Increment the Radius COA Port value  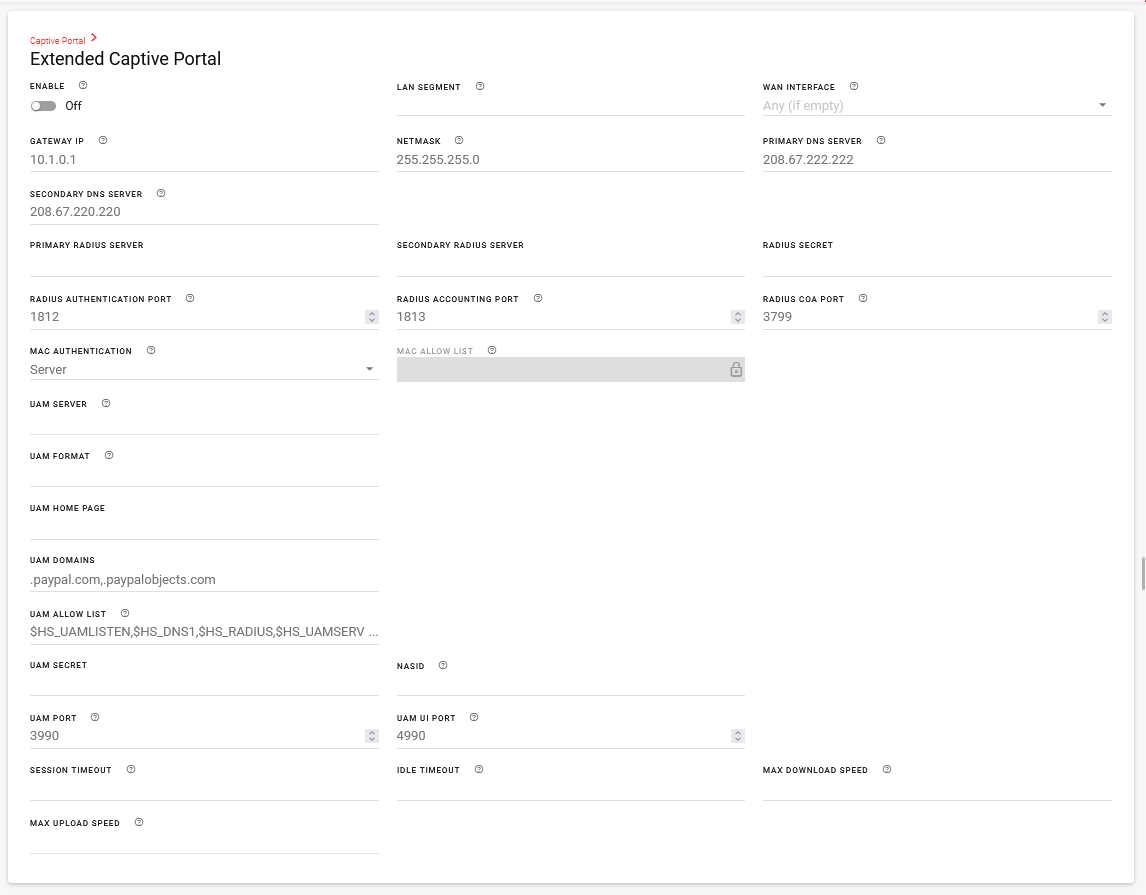click(x=1105, y=313)
